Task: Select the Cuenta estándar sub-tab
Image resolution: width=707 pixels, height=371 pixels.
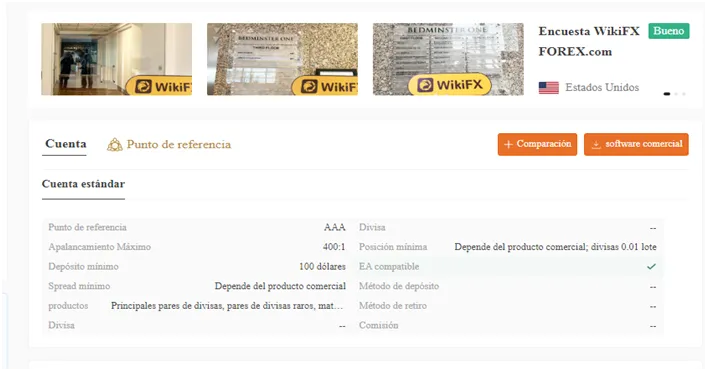Action: click(x=83, y=184)
